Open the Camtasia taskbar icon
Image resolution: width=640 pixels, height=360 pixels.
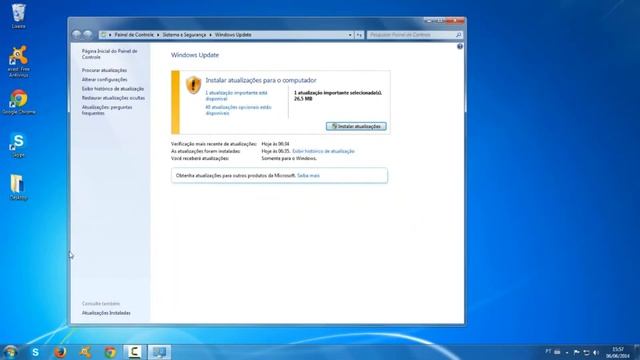pos(135,352)
